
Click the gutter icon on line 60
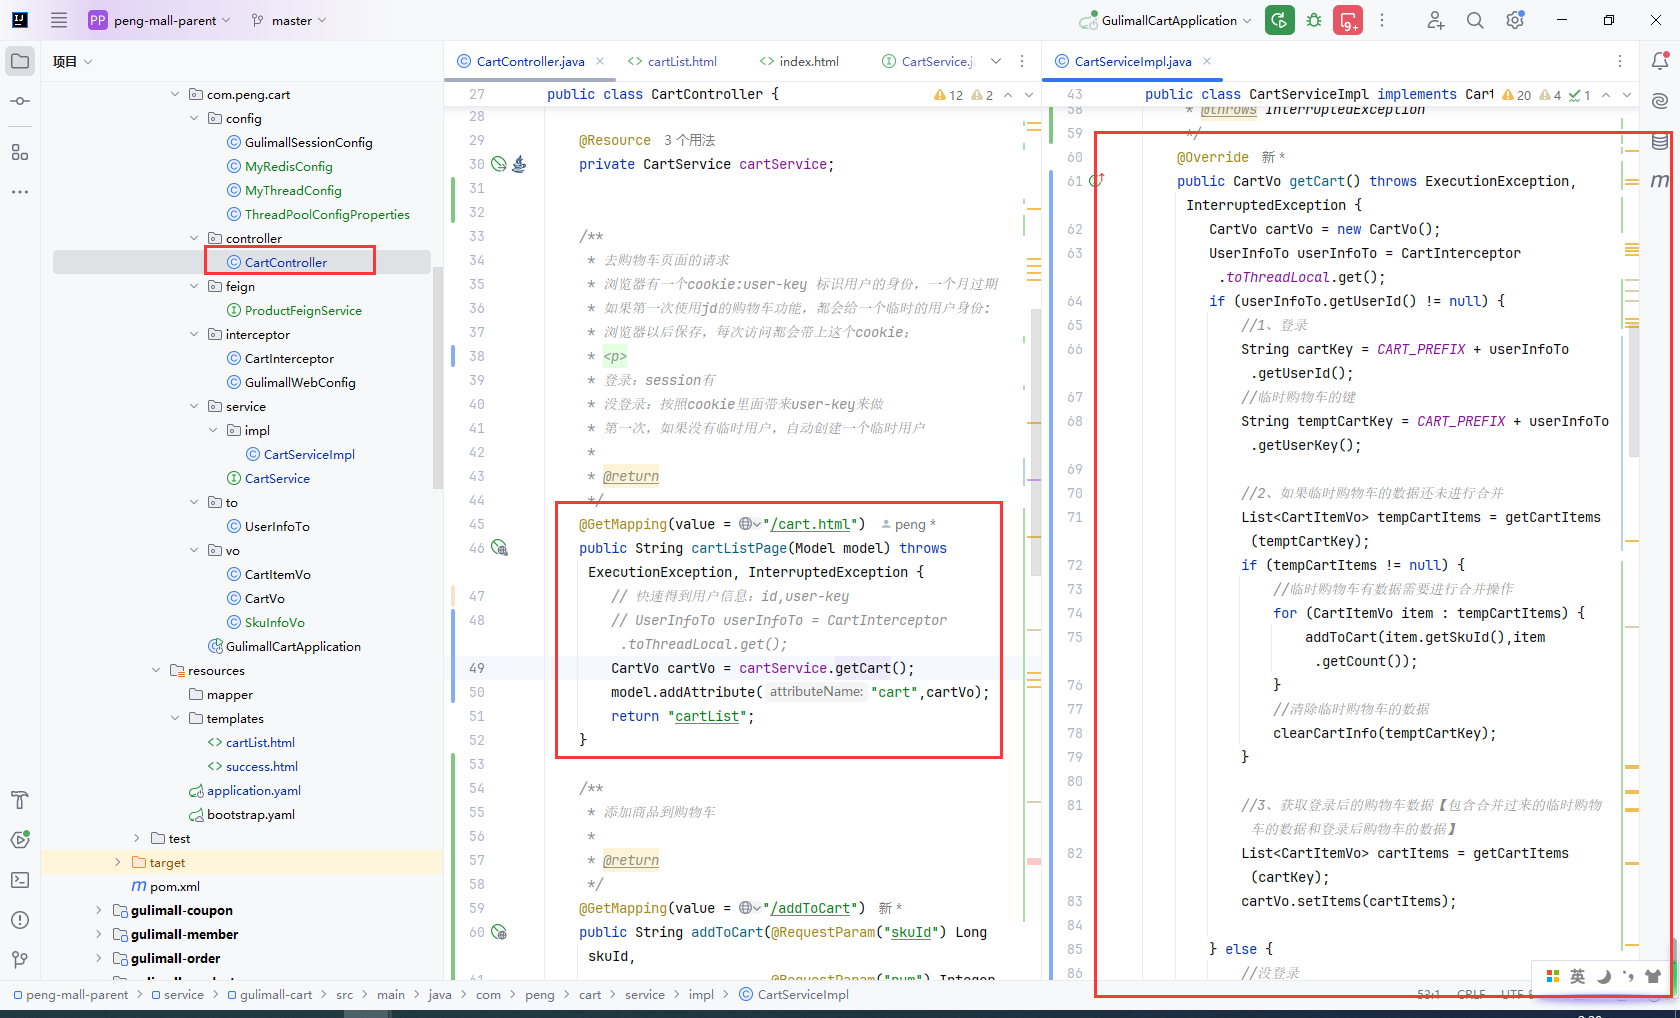click(x=499, y=932)
